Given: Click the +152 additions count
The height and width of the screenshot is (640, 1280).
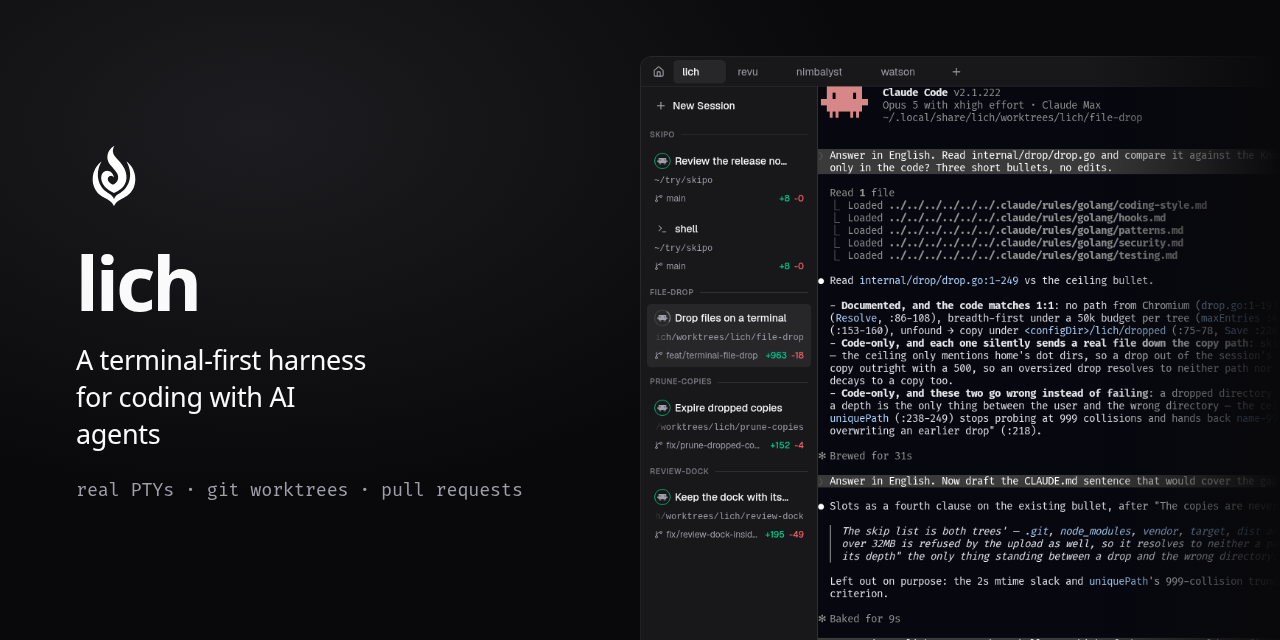Looking at the screenshot, I should (780, 445).
